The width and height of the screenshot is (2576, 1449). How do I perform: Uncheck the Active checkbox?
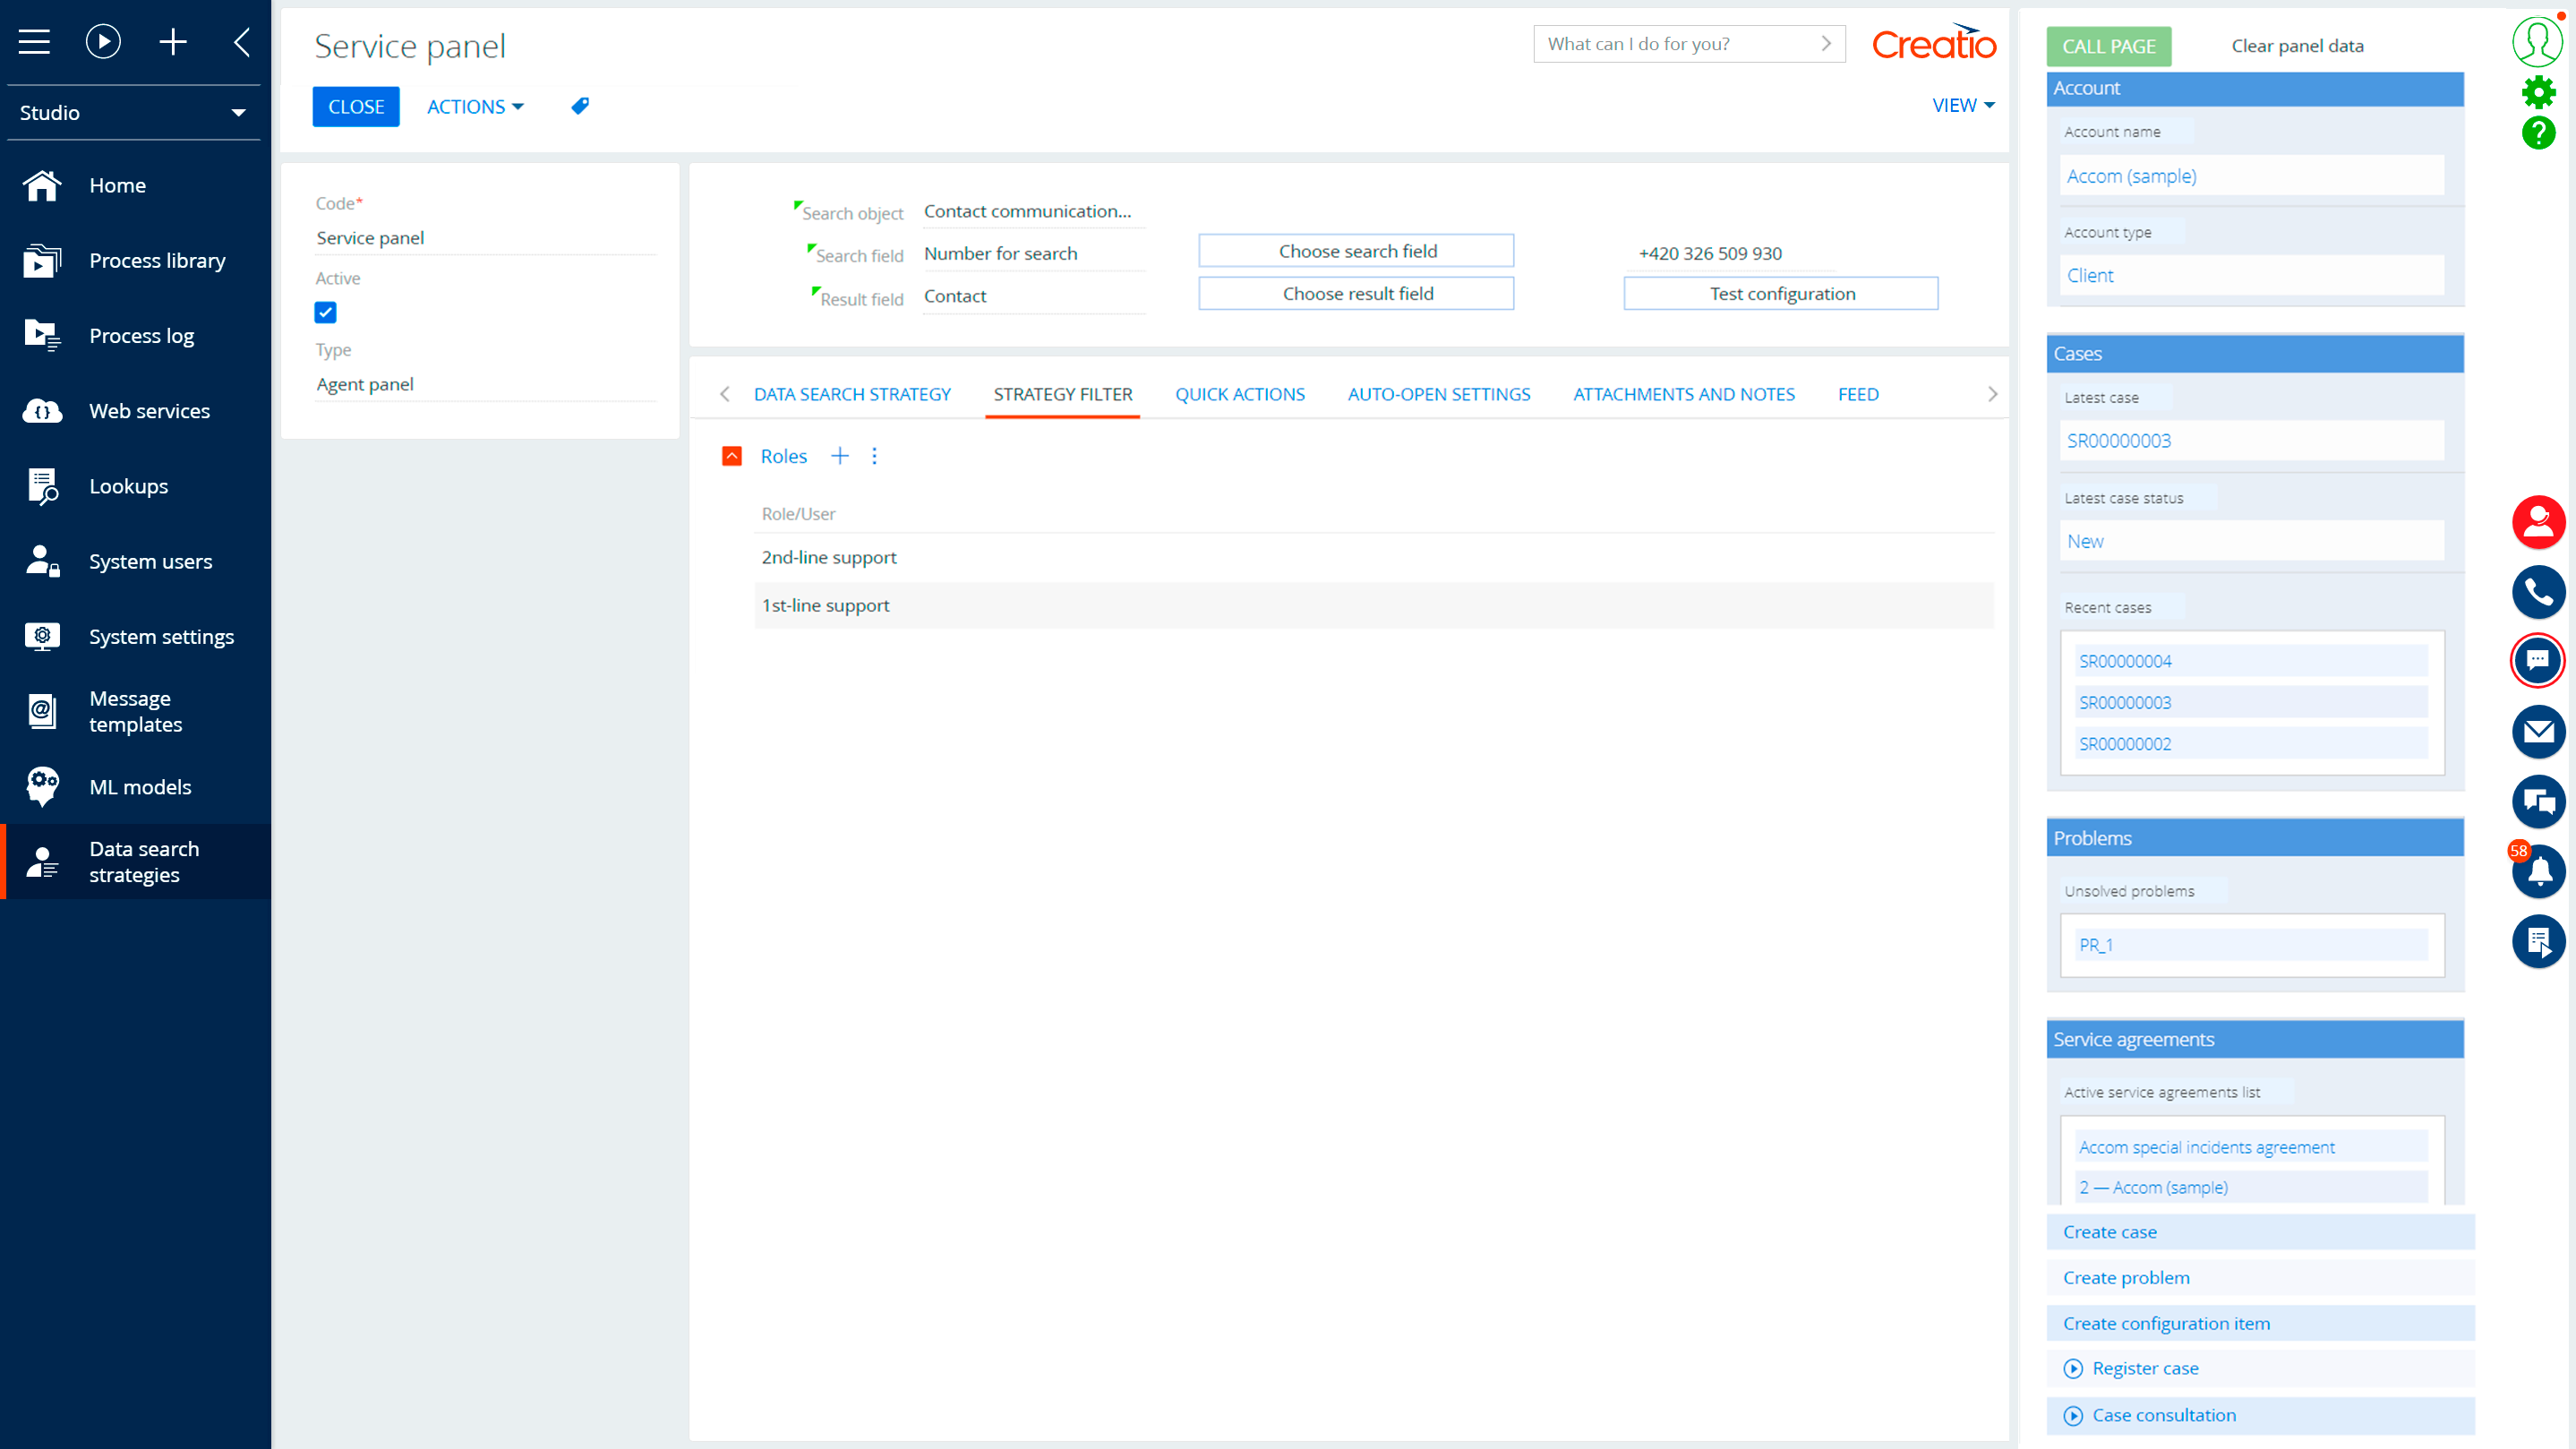325,312
